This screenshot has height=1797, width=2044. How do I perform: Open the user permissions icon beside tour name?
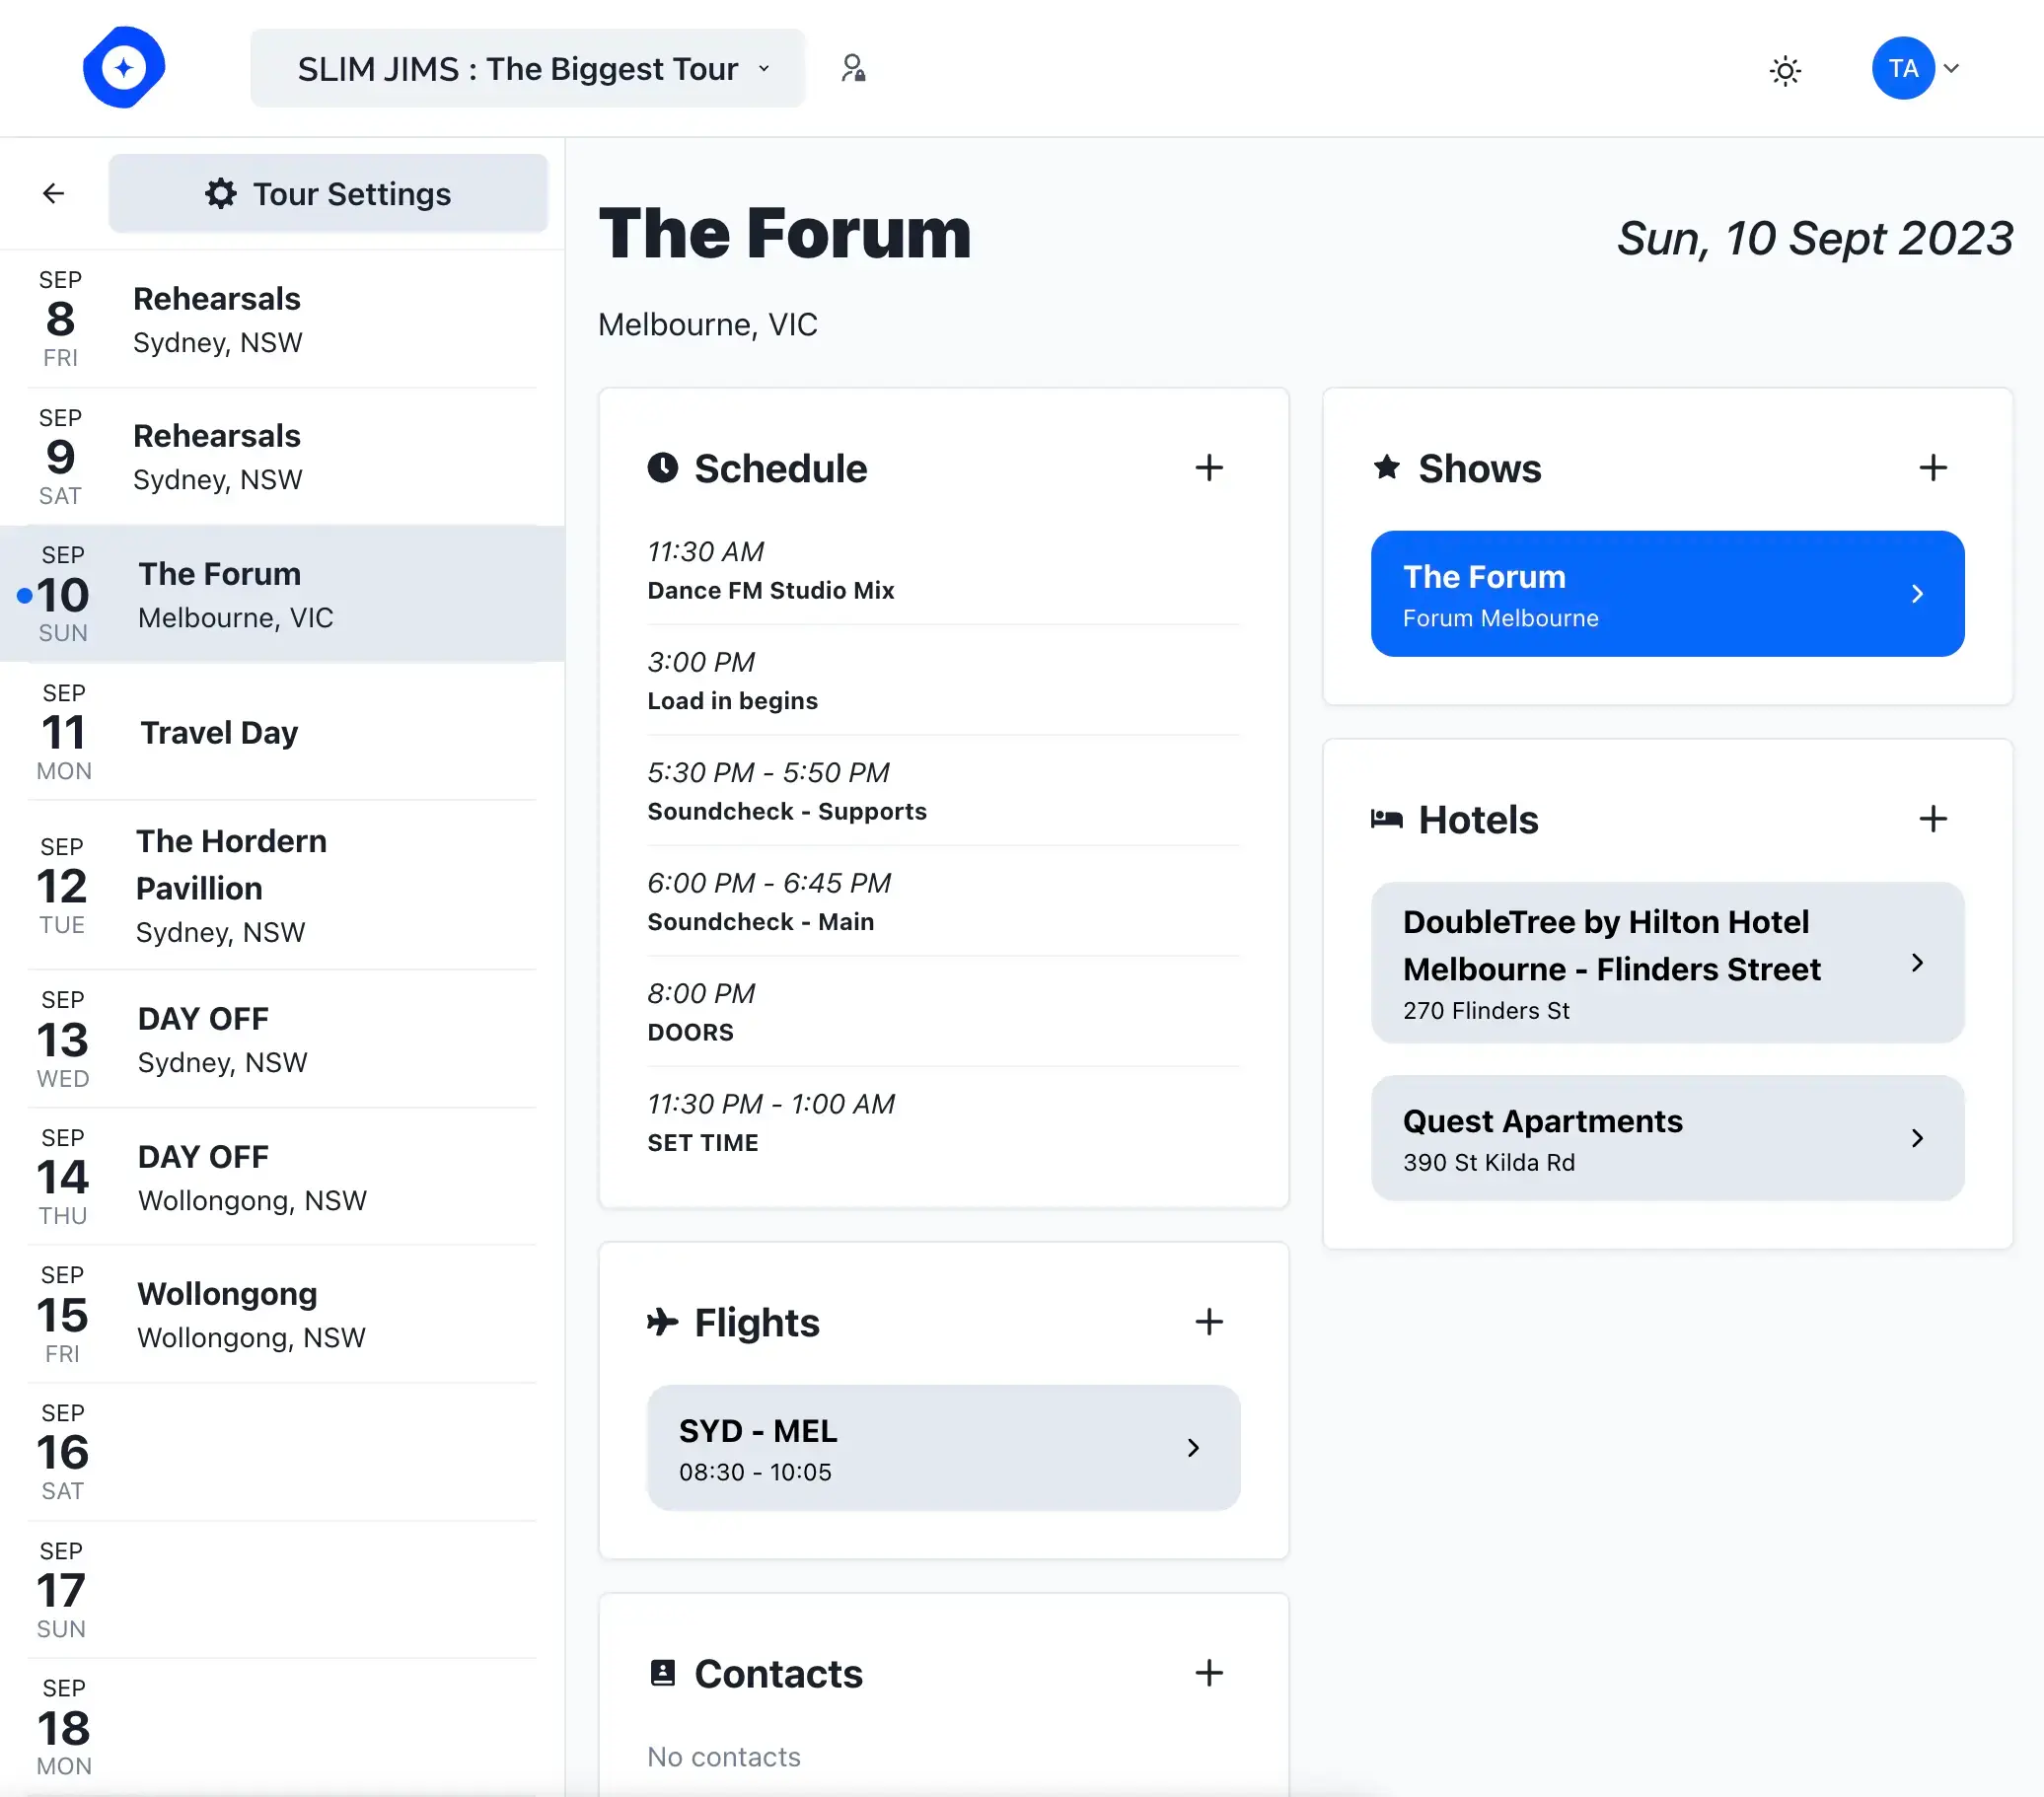pos(853,68)
